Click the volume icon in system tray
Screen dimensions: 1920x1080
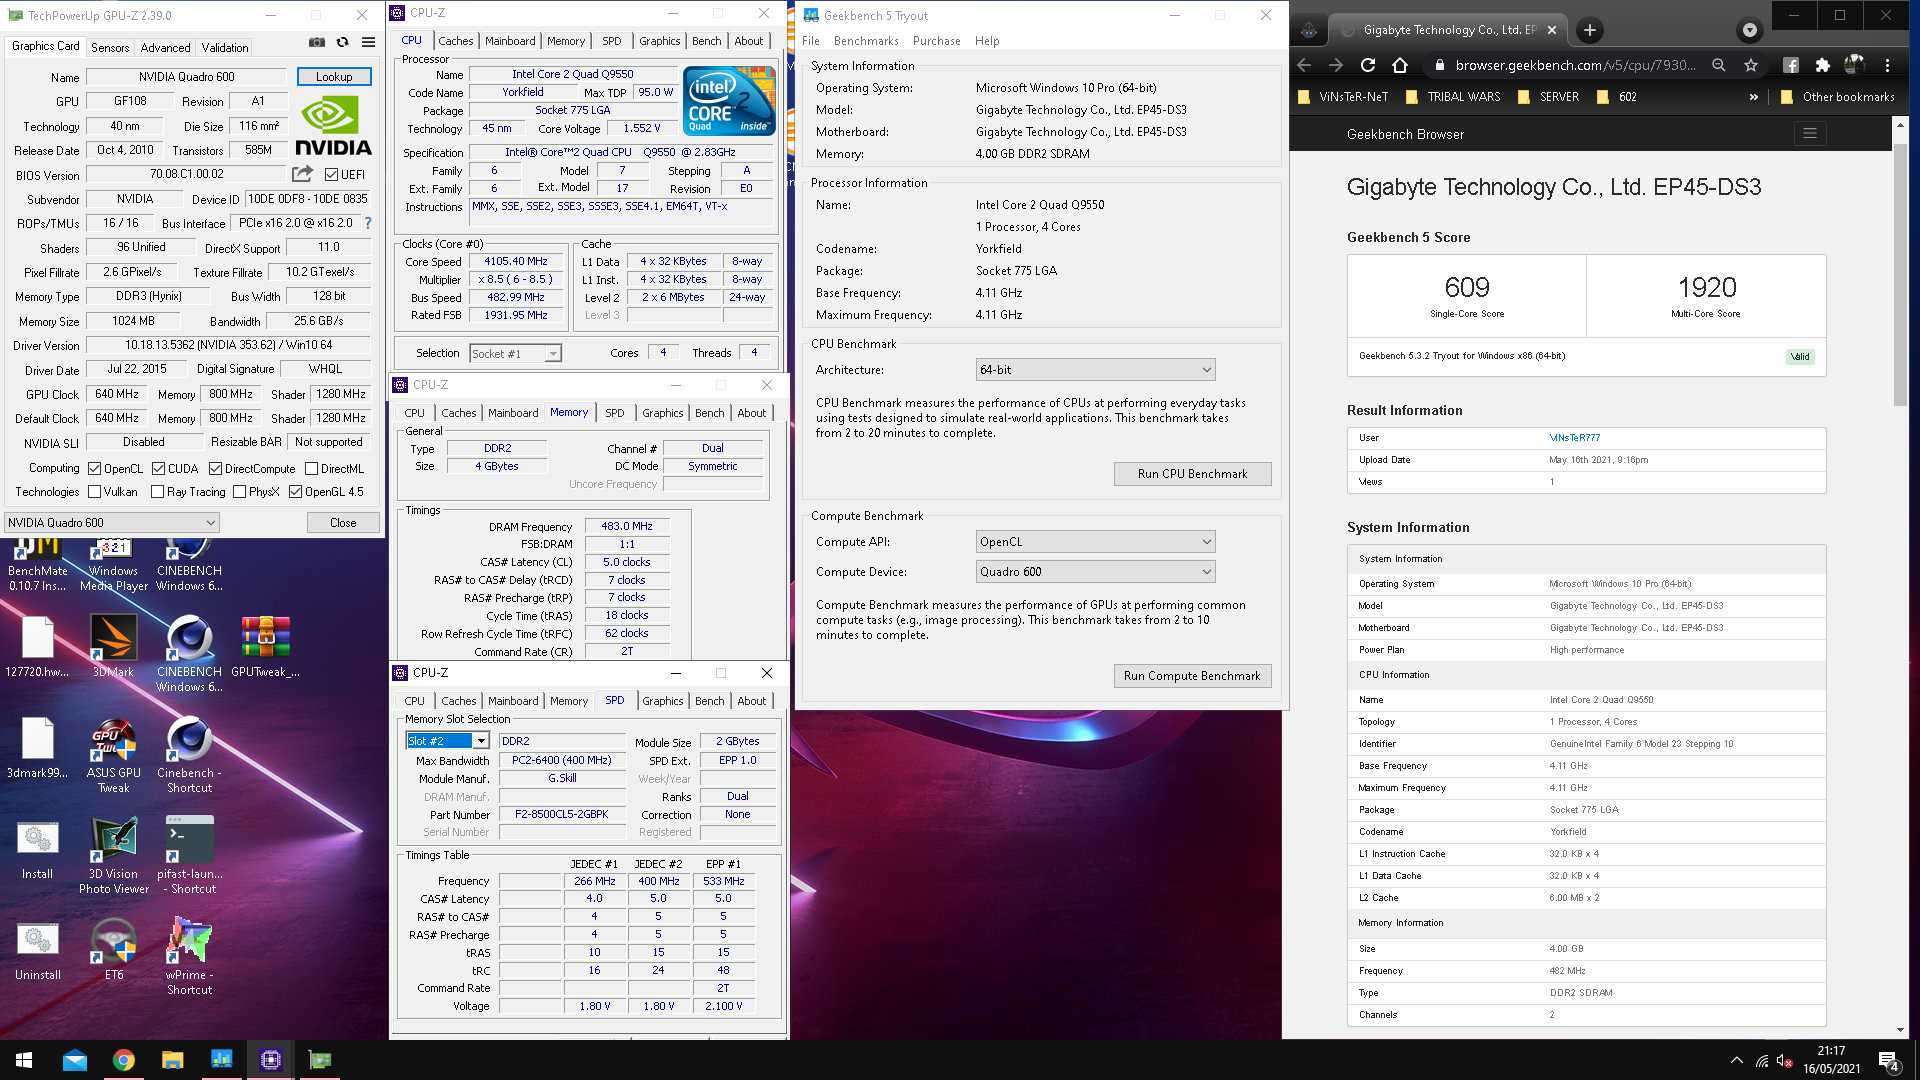click(x=1783, y=1060)
